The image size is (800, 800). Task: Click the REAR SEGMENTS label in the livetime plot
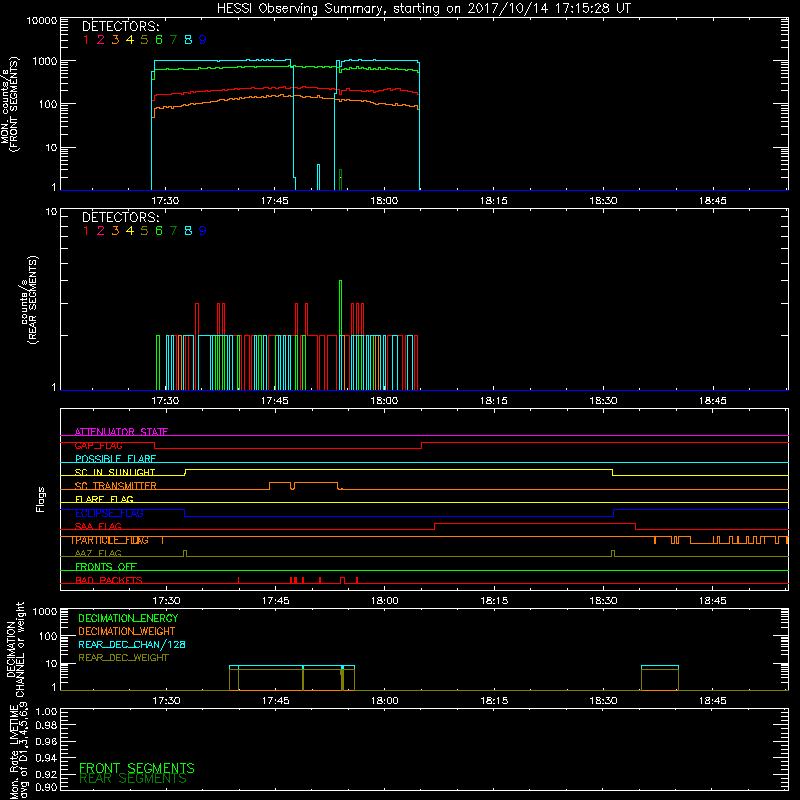pyautogui.click(x=133, y=779)
